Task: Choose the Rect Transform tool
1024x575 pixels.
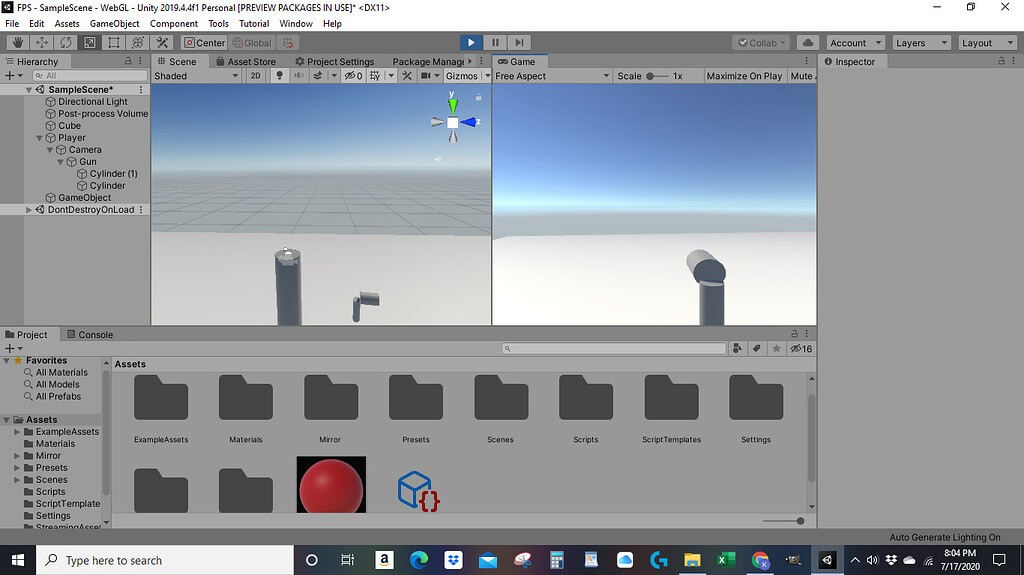Action: (114, 43)
